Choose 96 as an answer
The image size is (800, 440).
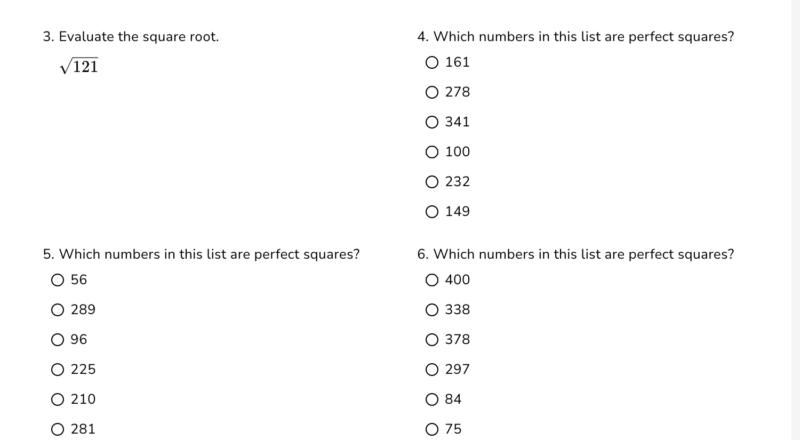pyautogui.click(x=58, y=340)
